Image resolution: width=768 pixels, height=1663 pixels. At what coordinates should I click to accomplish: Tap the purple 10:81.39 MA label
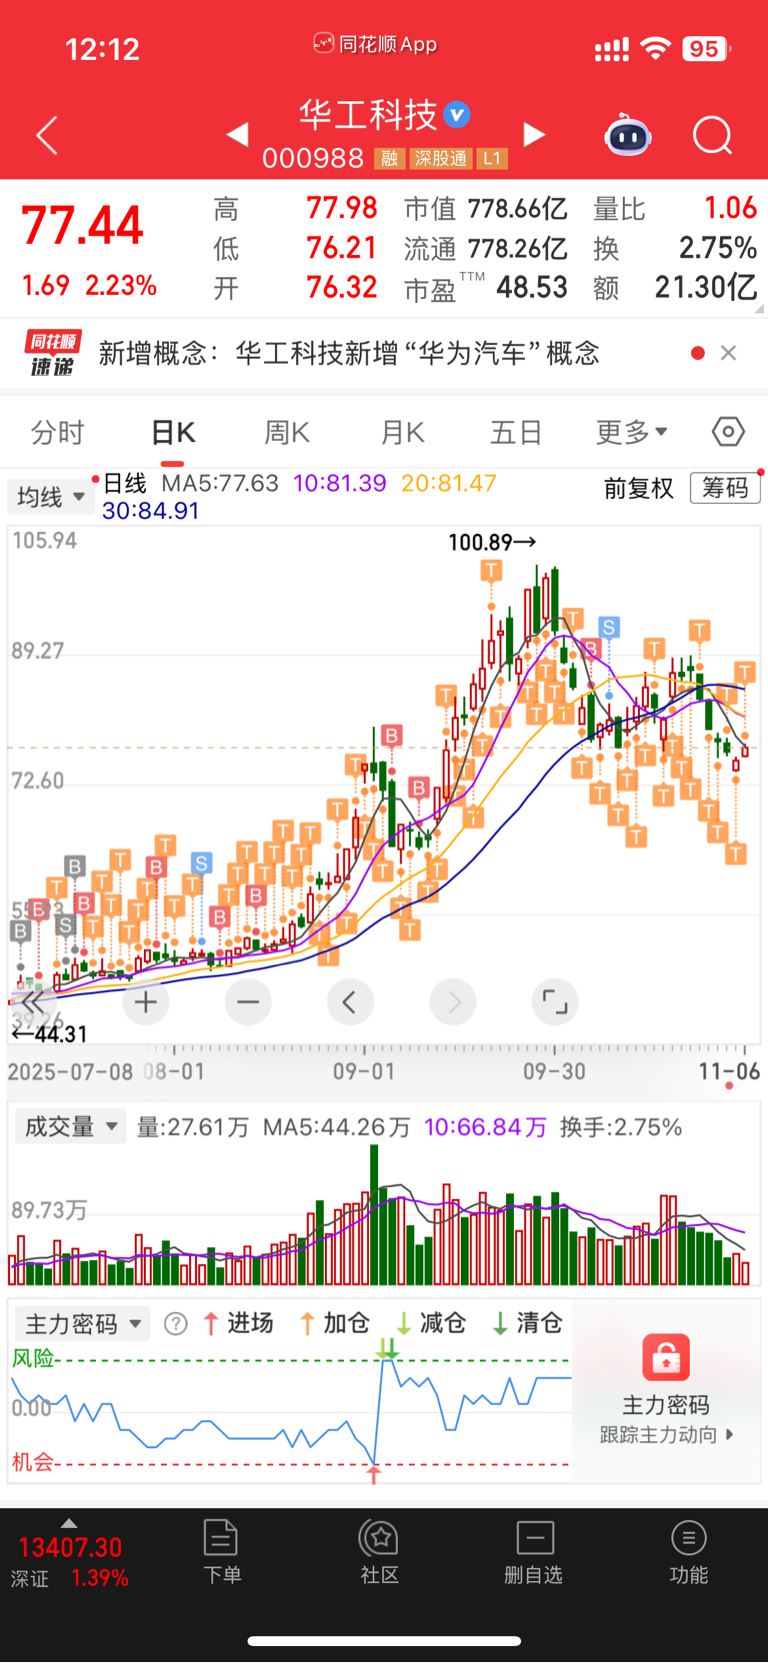[x=339, y=483]
